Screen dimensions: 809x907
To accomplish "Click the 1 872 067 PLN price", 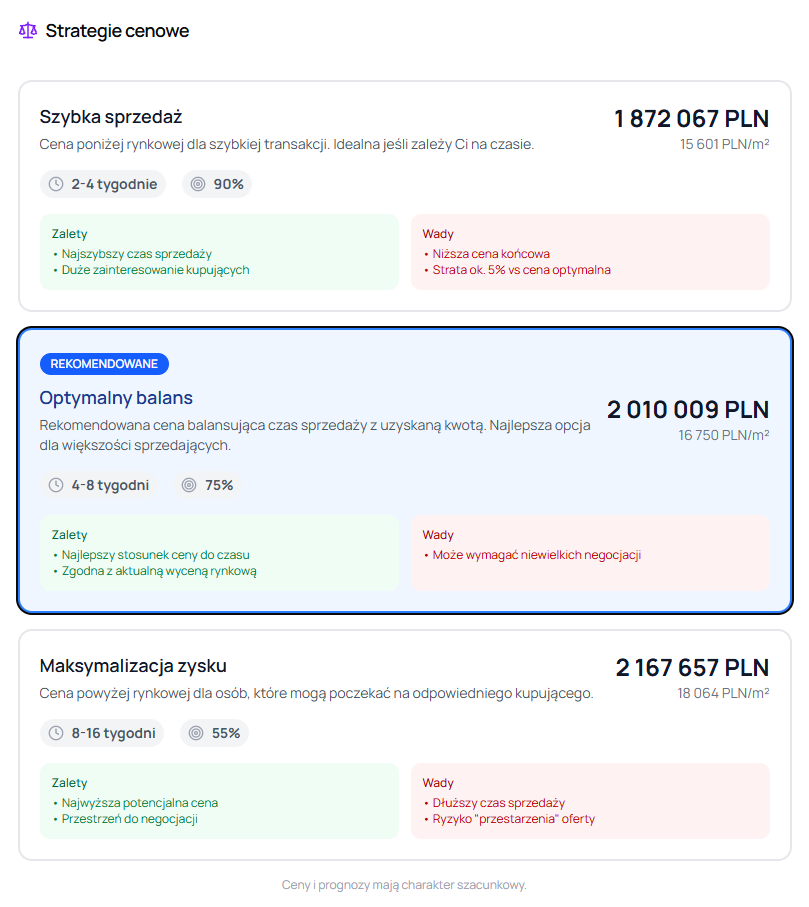I will 691,119.
